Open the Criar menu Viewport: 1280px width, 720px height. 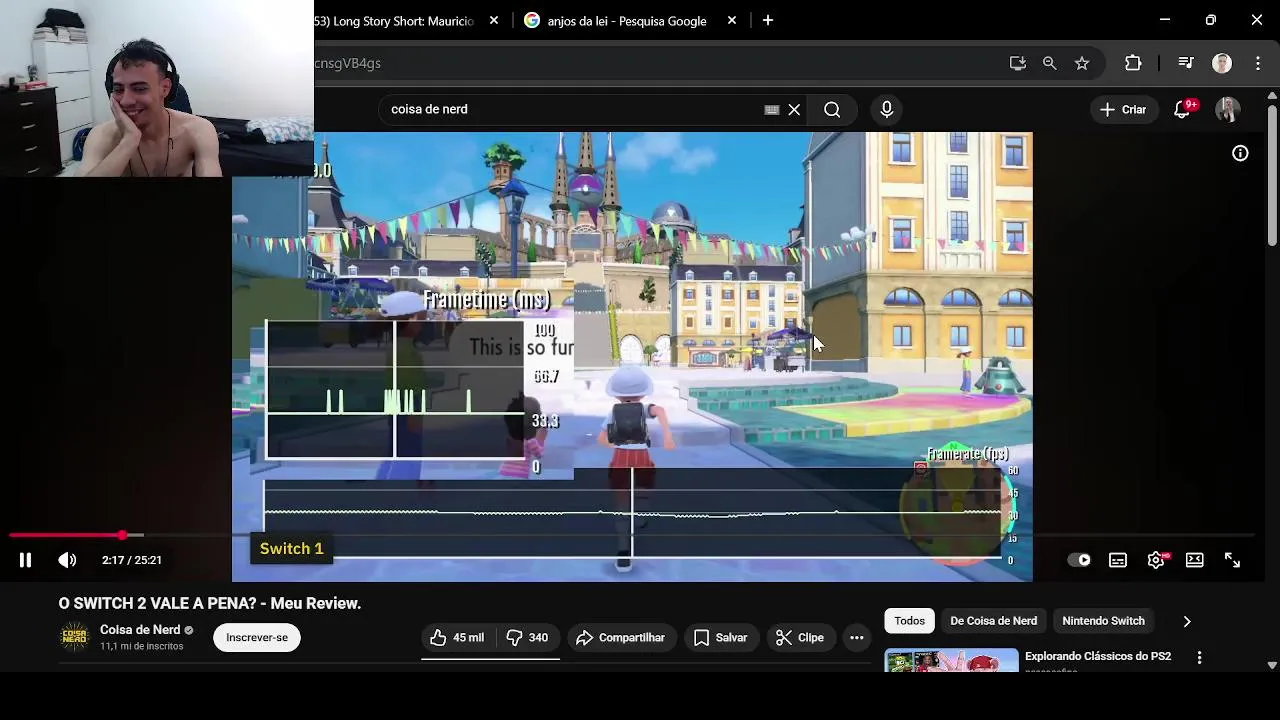point(1123,109)
